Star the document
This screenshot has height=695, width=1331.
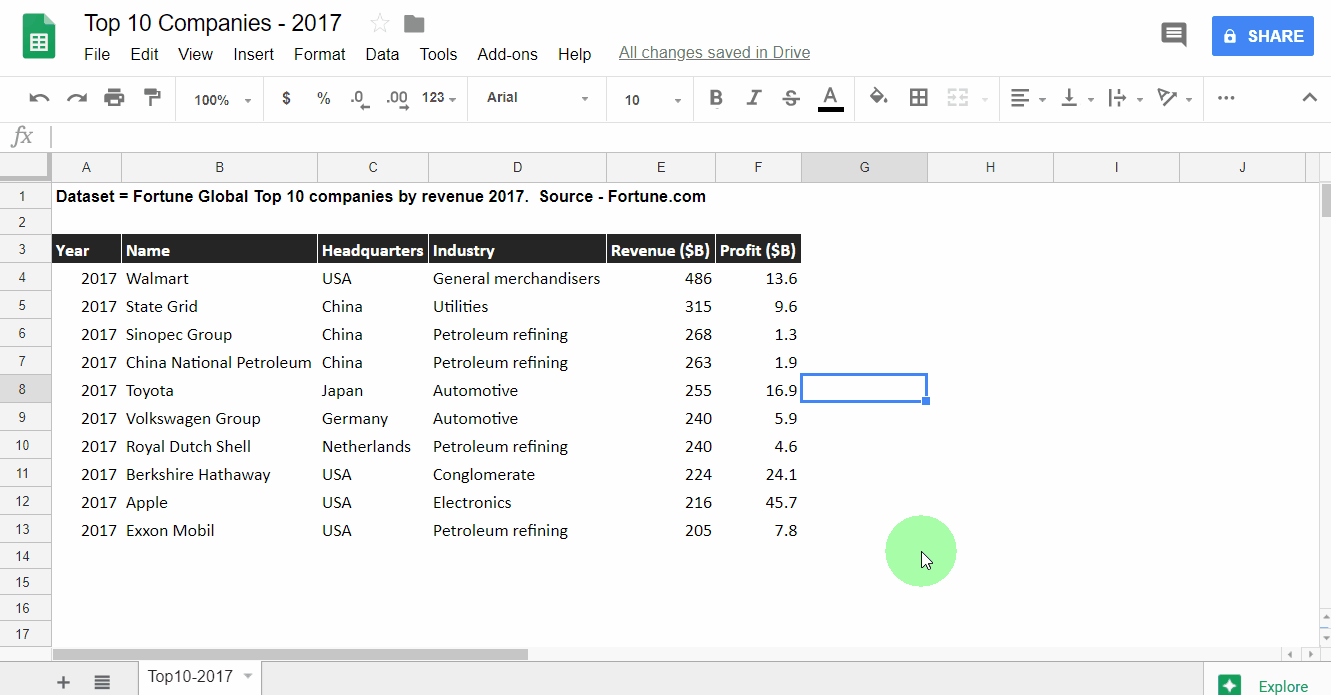coord(380,23)
